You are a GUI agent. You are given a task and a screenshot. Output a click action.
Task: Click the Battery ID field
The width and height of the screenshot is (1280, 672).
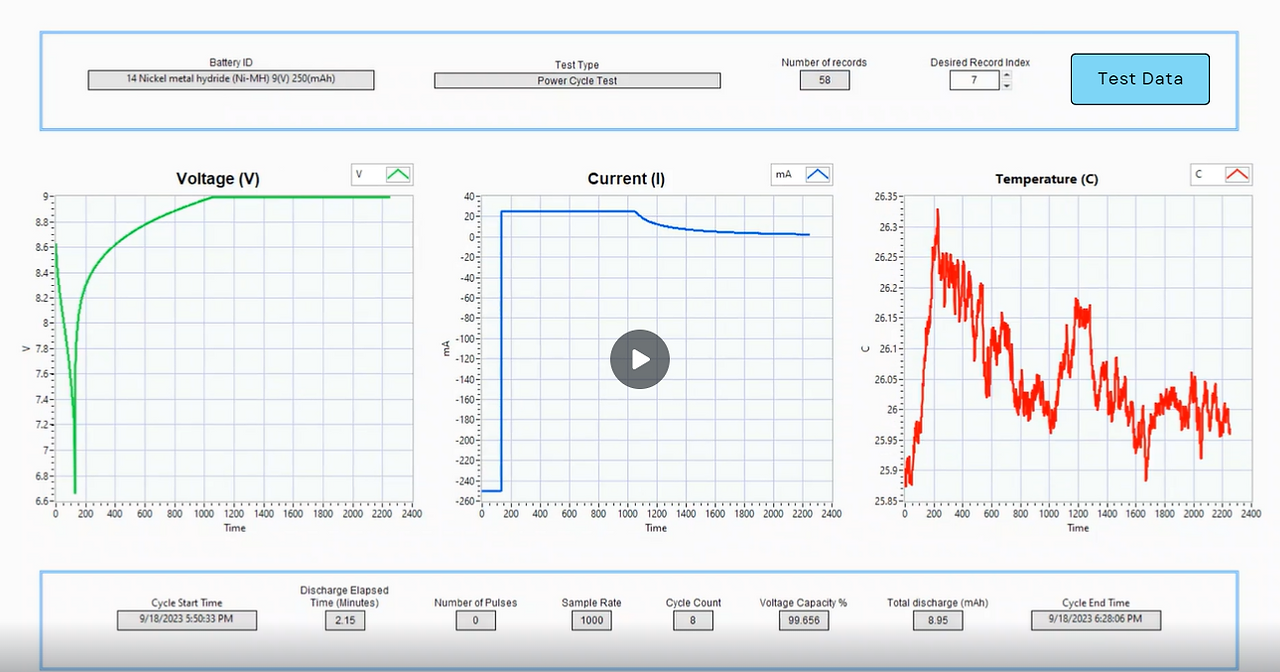231,79
